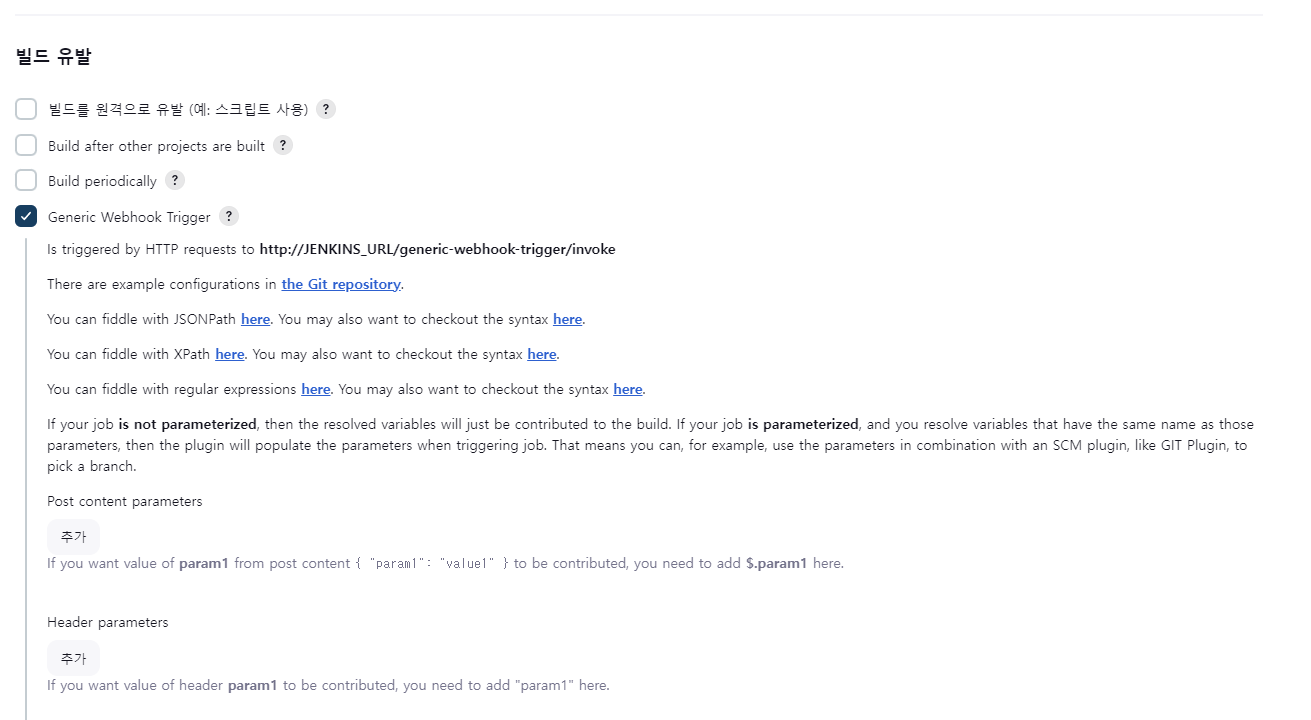The height and width of the screenshot is (720, 1311).
Task: Open the XPath fiddle link
Action: 229,353
